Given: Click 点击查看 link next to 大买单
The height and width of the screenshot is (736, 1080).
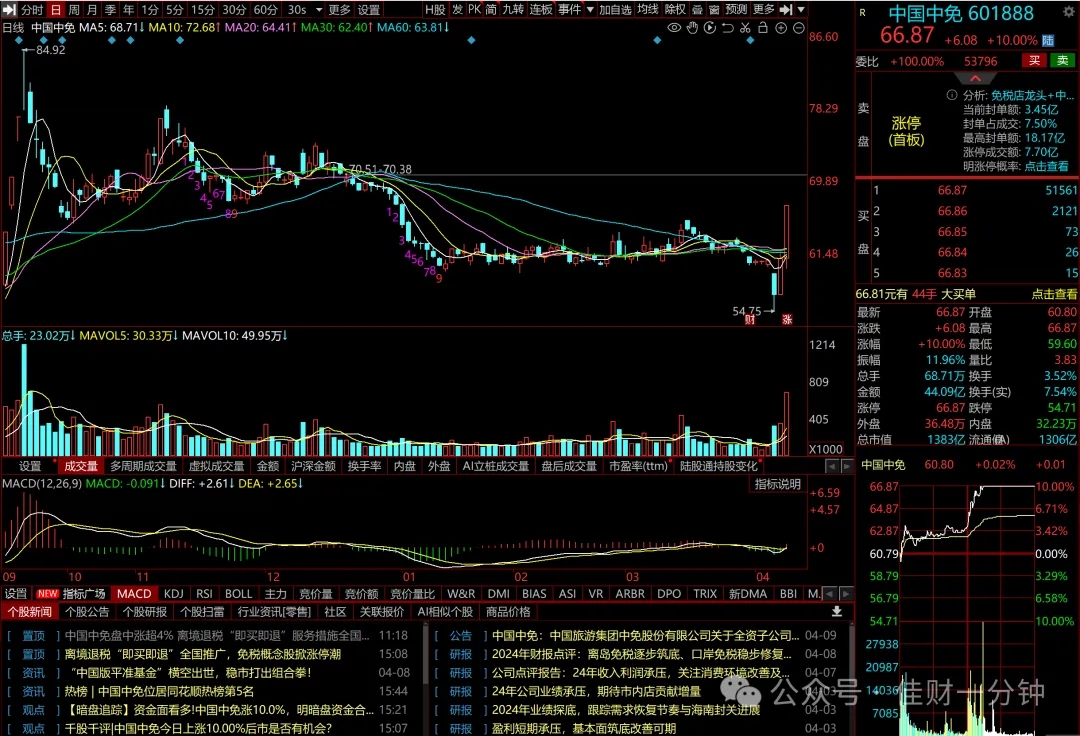Looking at the screenshot, I should click(x=1054, y=294).
